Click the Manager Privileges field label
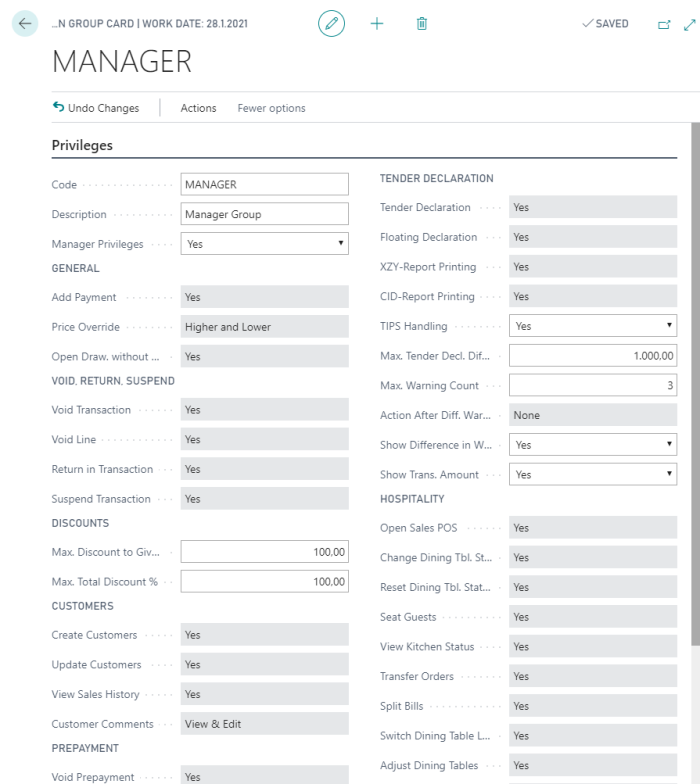Viewport: 700px width, 784px height. coord(98,244)
